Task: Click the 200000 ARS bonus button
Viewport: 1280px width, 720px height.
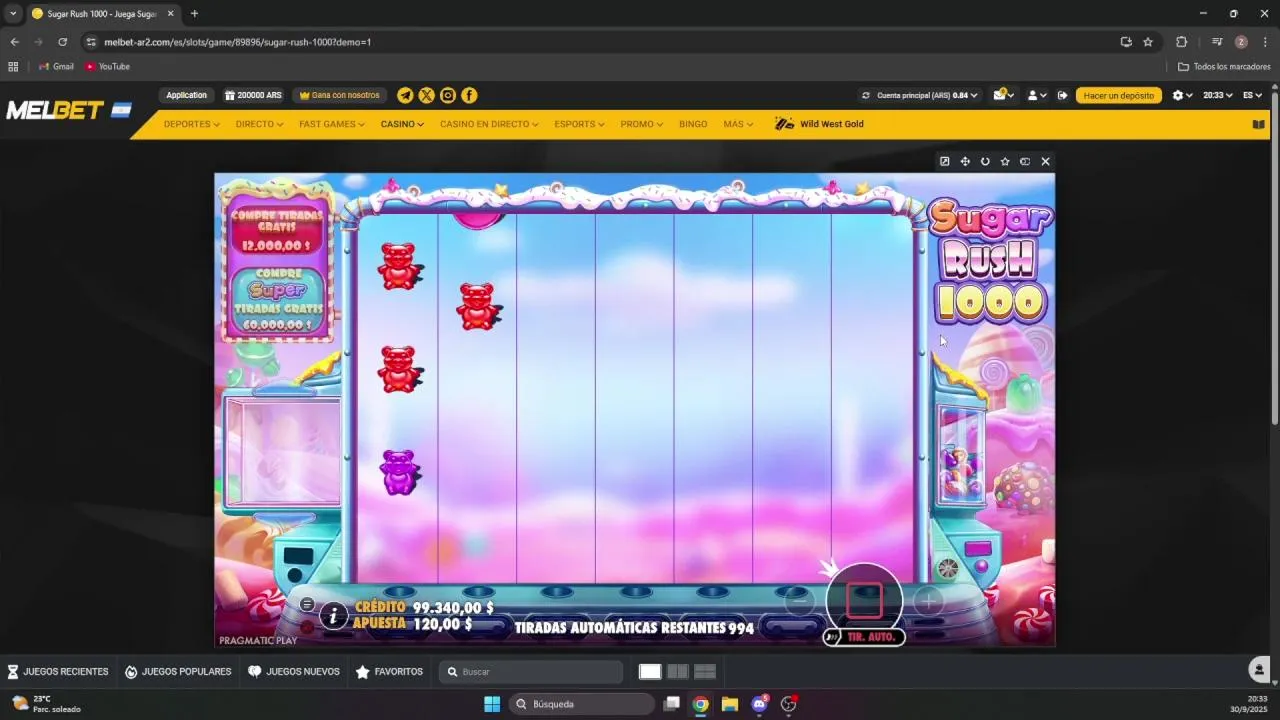Action: pos(253,95)
